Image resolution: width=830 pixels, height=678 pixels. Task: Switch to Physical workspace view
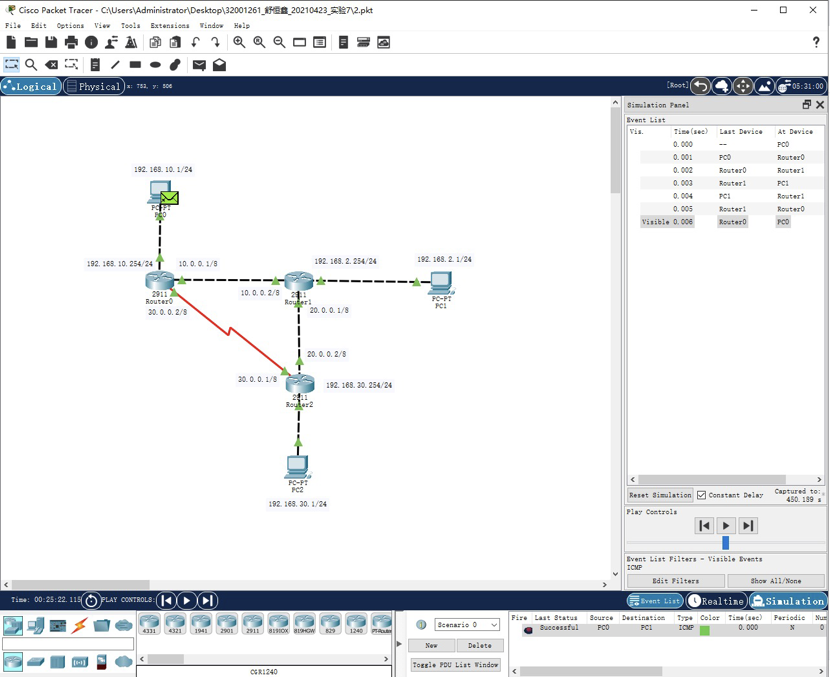click(93, 87)
